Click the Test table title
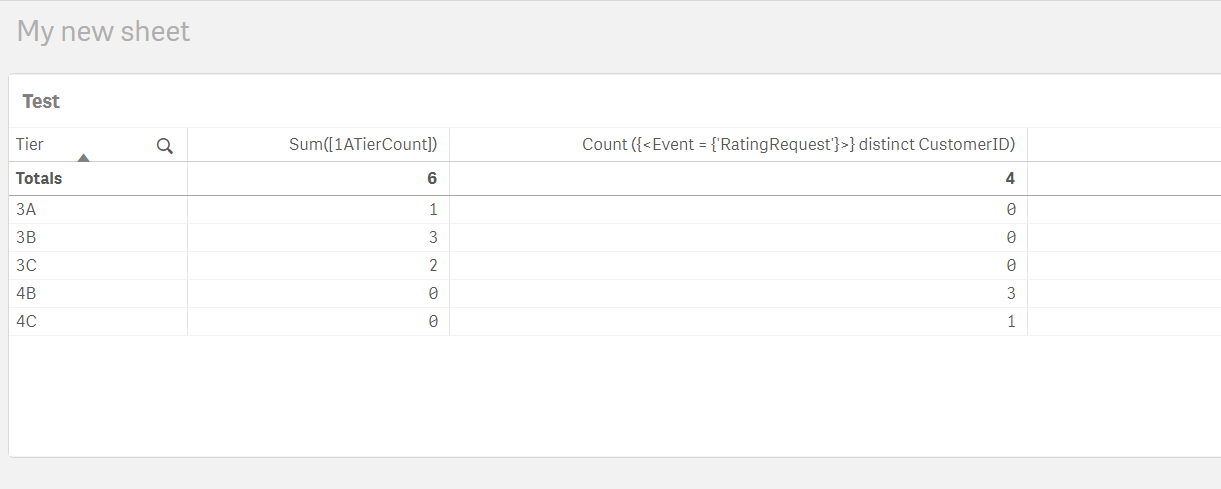This screenshot has height=489, width=1221. point(41,101)
